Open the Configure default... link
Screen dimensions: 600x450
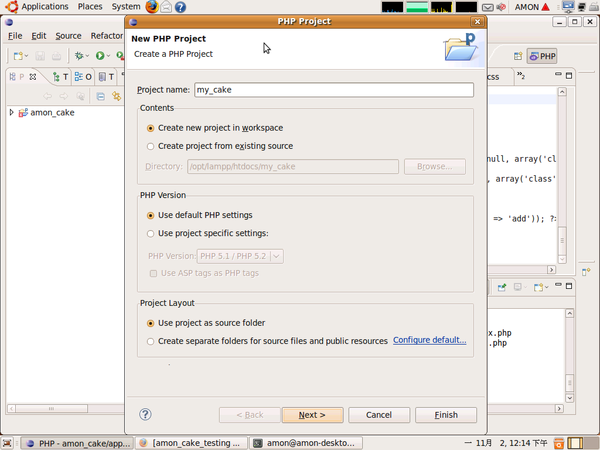click(430, 340)
